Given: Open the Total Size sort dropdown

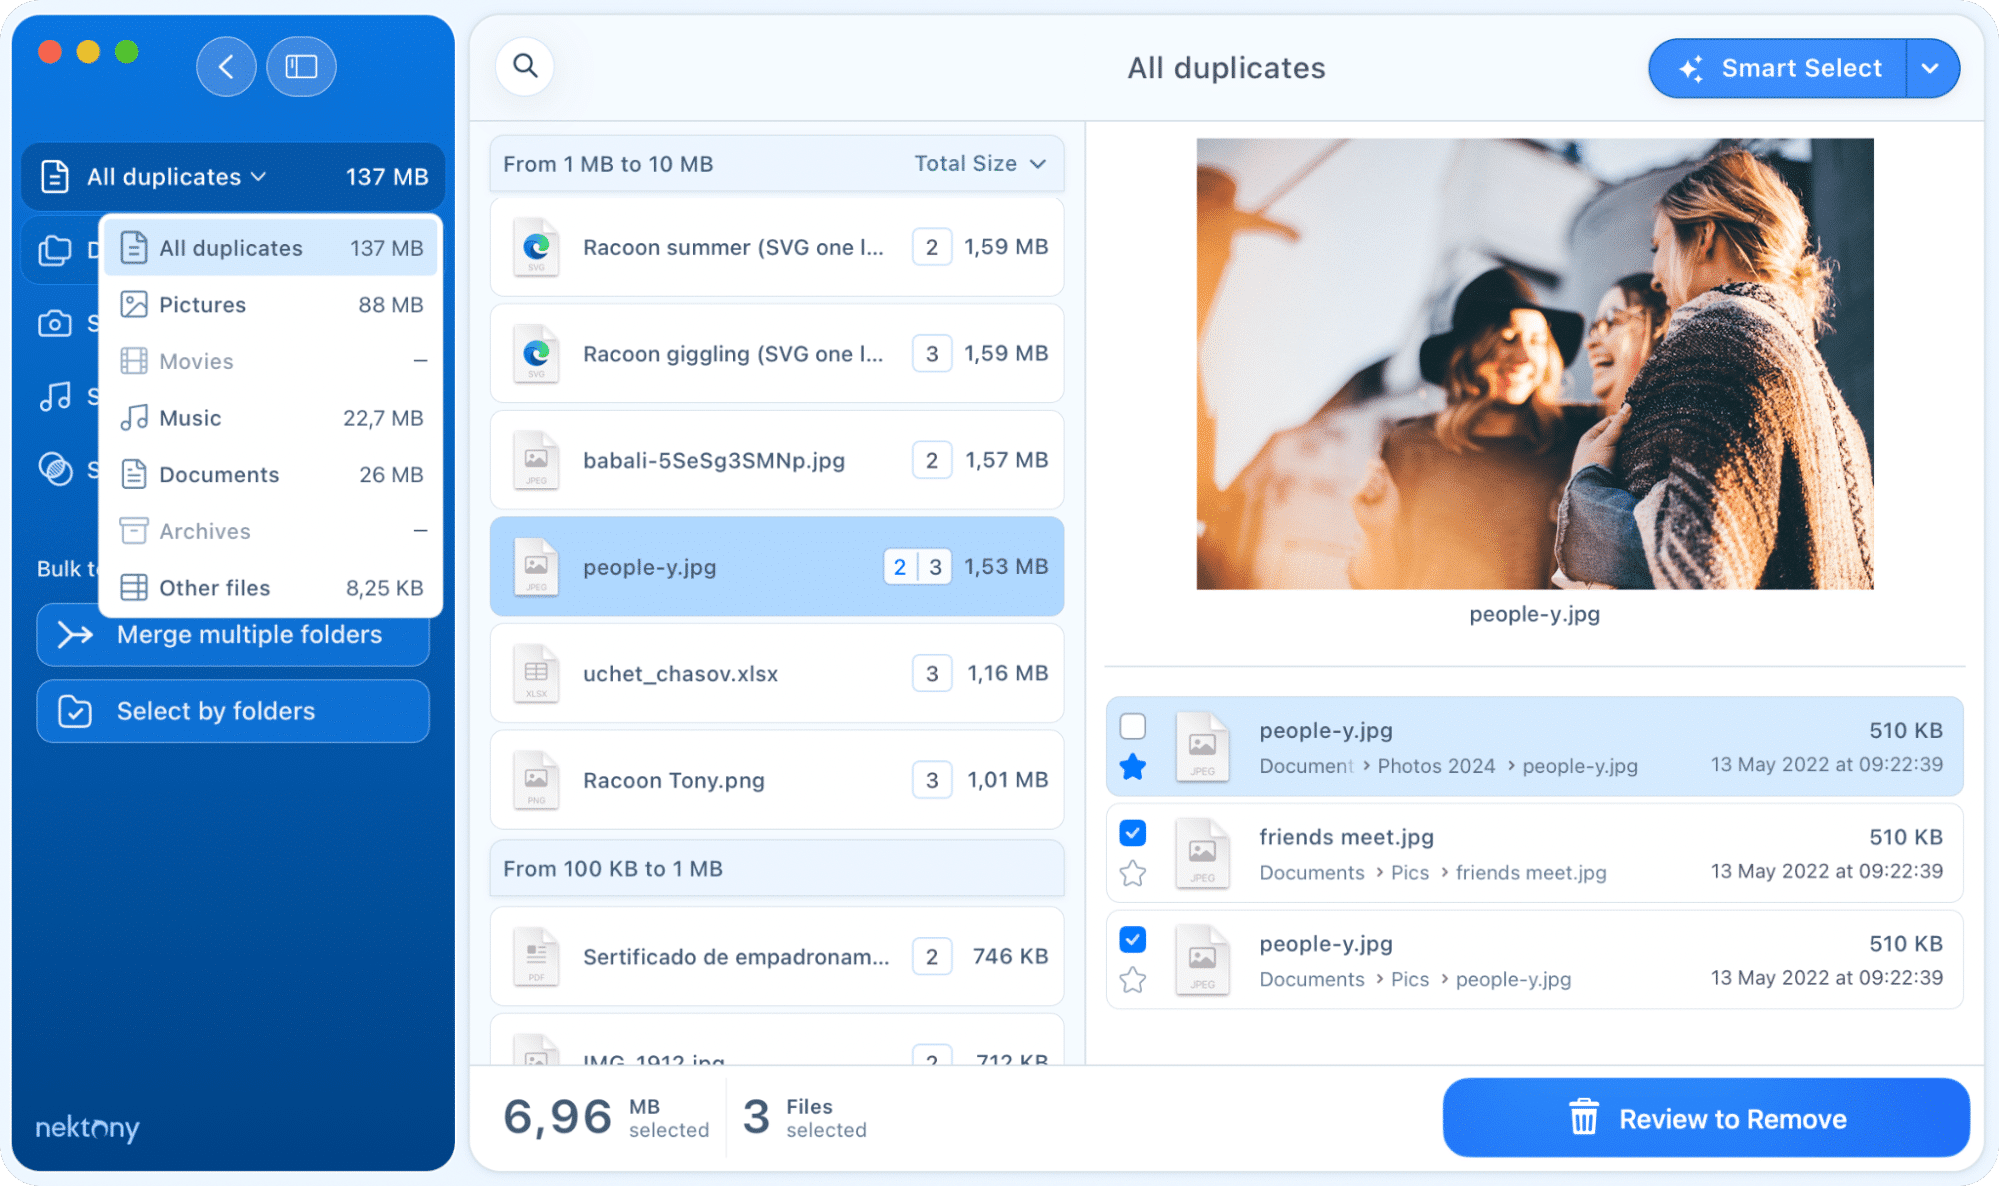Looking at the screenshot, I should pos(980,164).
